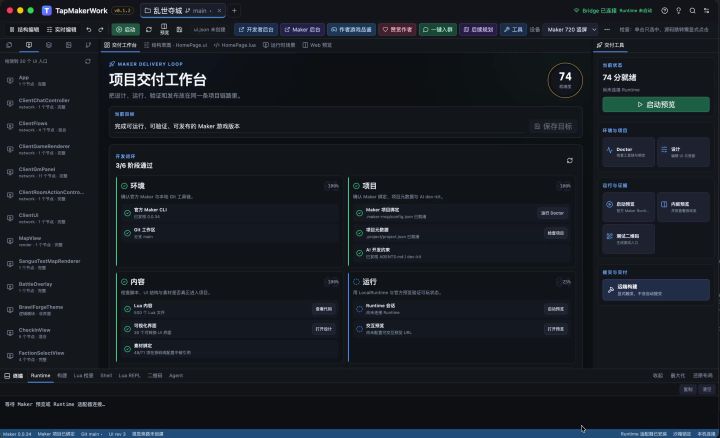Click the 一键入群 green button
Image resolution: width=720 pixels, height=438 pixels.
coord(438,29)
